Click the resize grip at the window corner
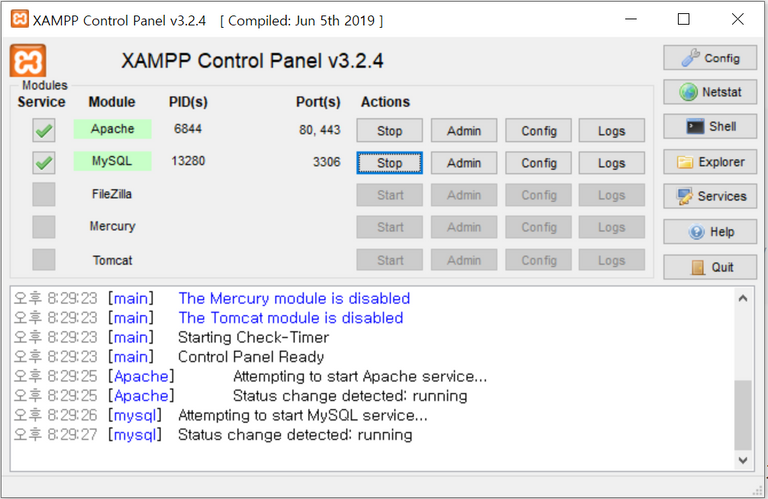 pyautogui.click(x=758, y=491)
